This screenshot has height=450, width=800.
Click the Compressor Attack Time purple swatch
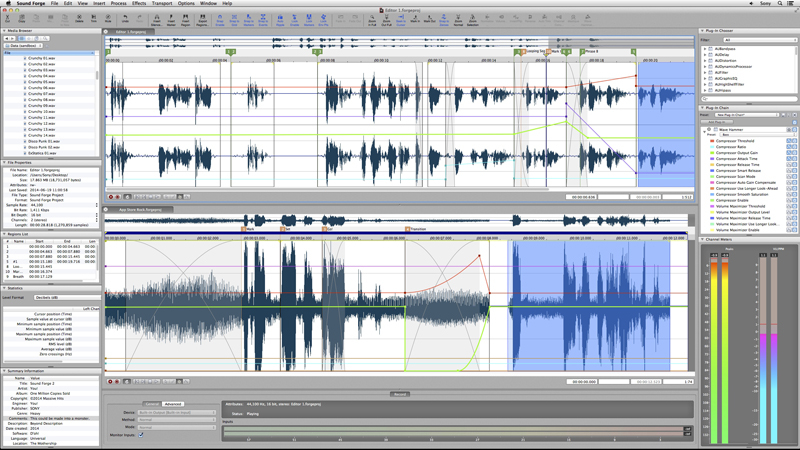(x=712, y=159)
